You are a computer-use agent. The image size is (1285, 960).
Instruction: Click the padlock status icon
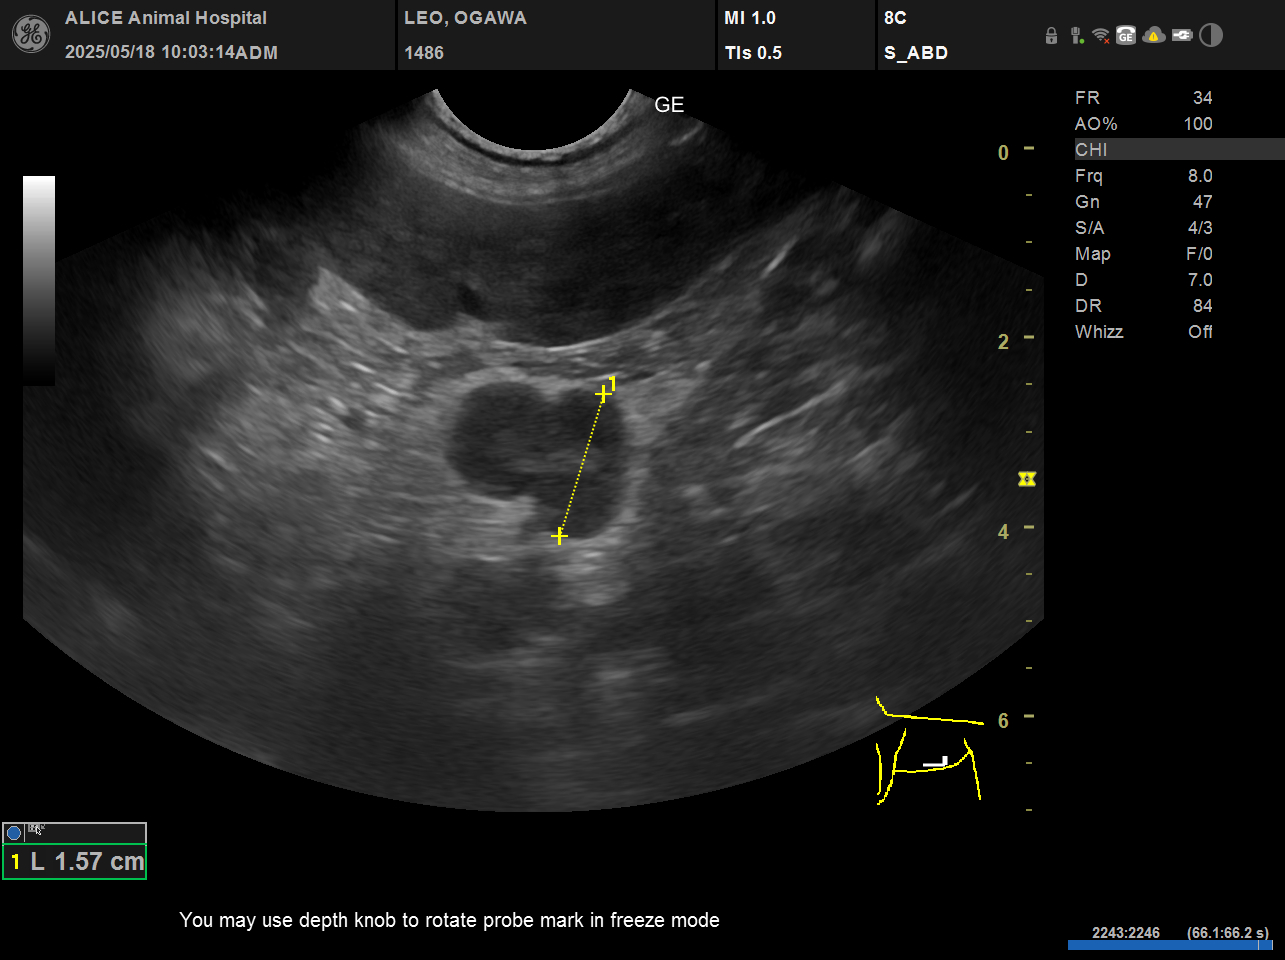coord(1051,36)
